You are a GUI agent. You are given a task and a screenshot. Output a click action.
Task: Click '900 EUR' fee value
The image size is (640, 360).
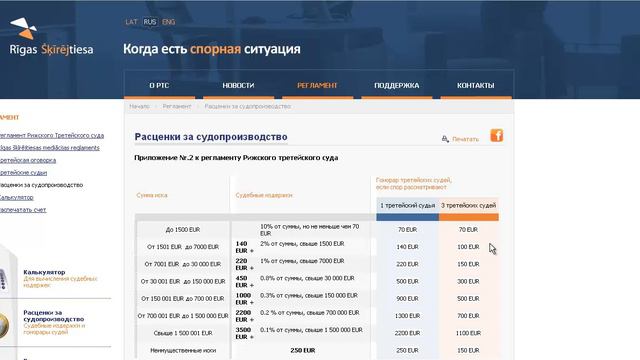pyautogui.click(x=407, y=299)
